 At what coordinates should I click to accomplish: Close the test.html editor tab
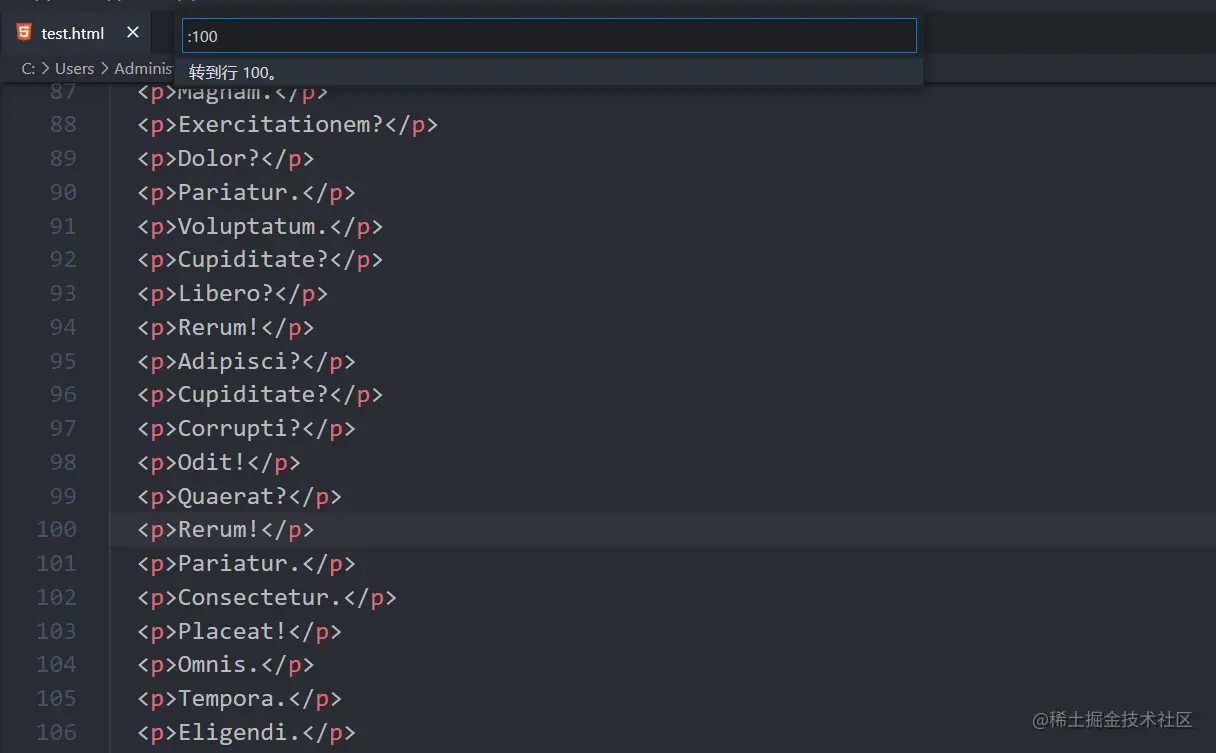tap(133, 33)
